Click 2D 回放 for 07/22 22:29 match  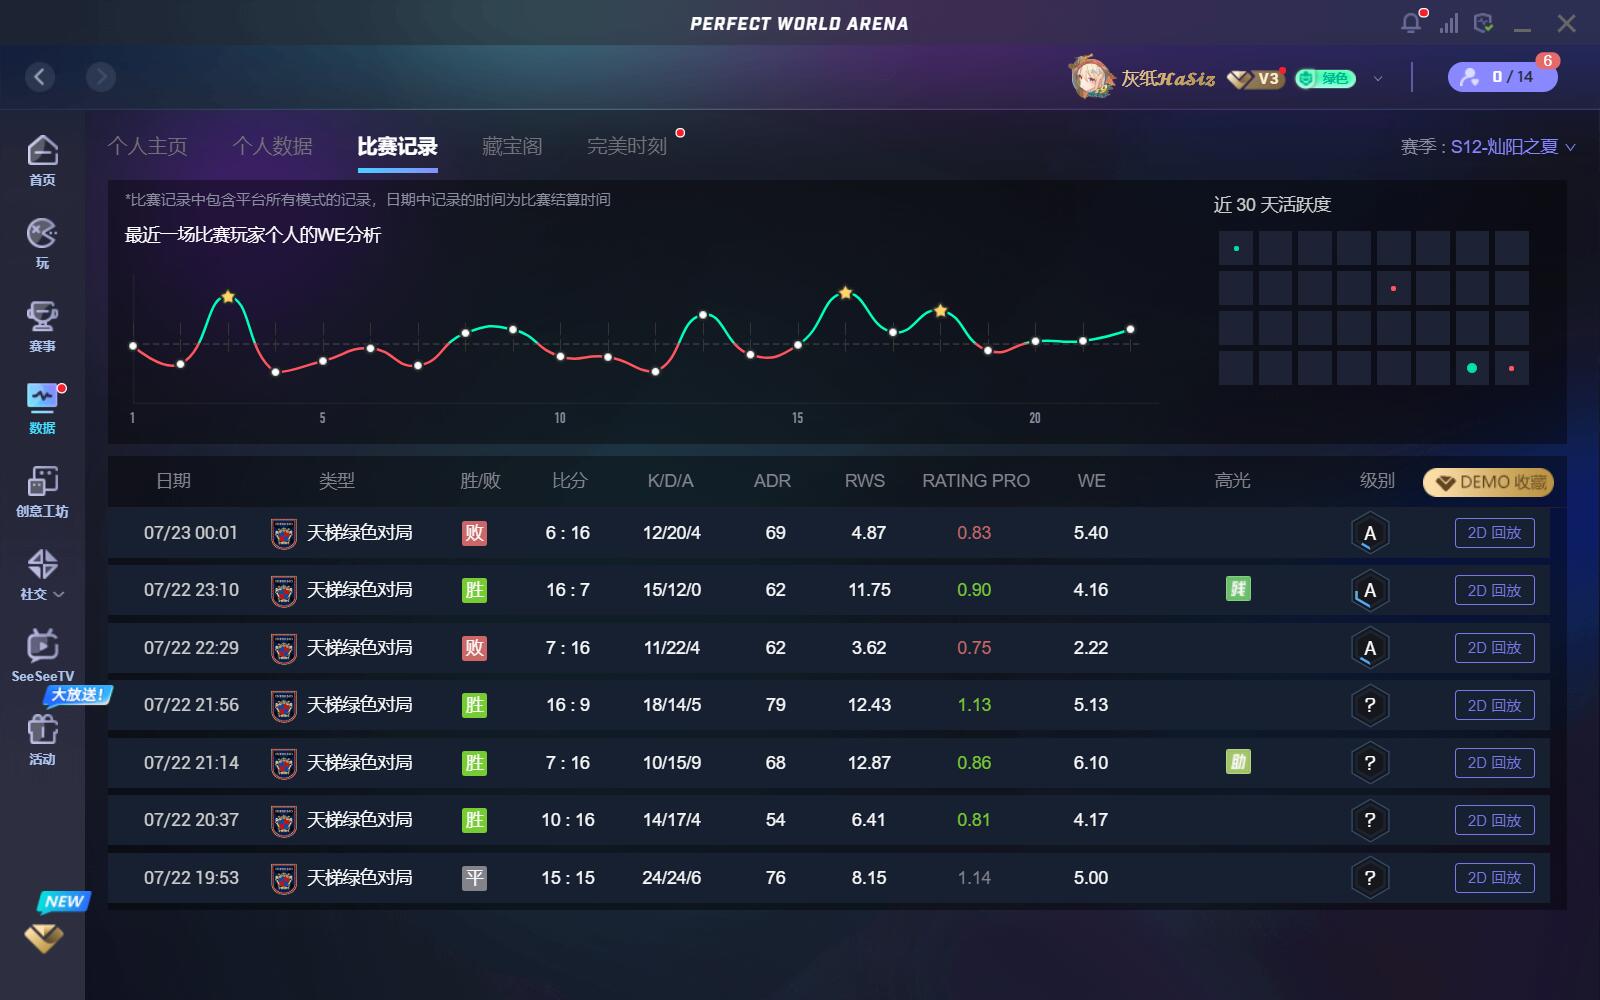1494,648
